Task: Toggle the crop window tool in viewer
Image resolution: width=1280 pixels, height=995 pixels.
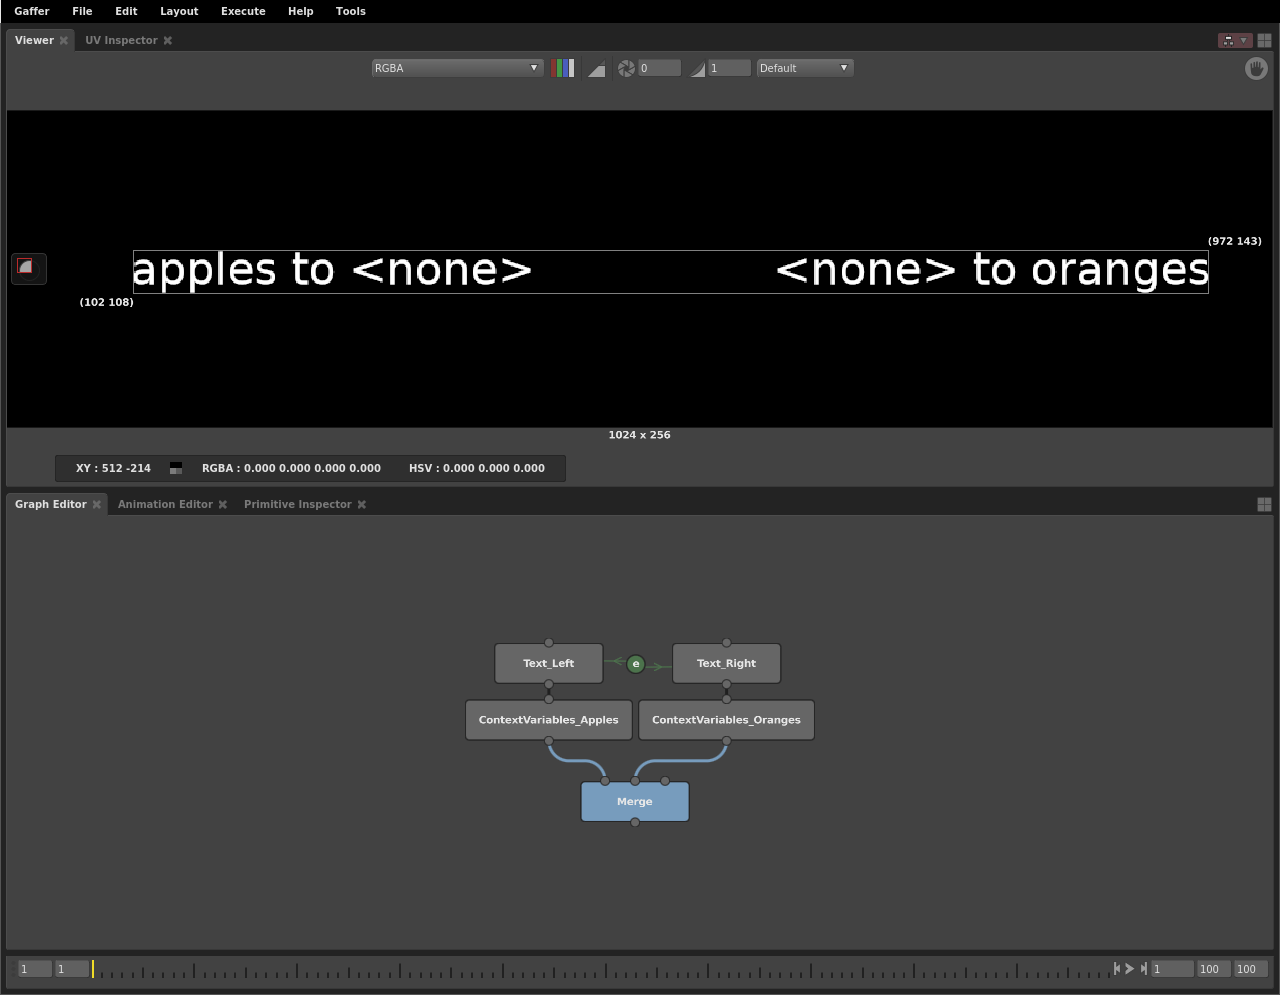Action: tap(28, 267)
